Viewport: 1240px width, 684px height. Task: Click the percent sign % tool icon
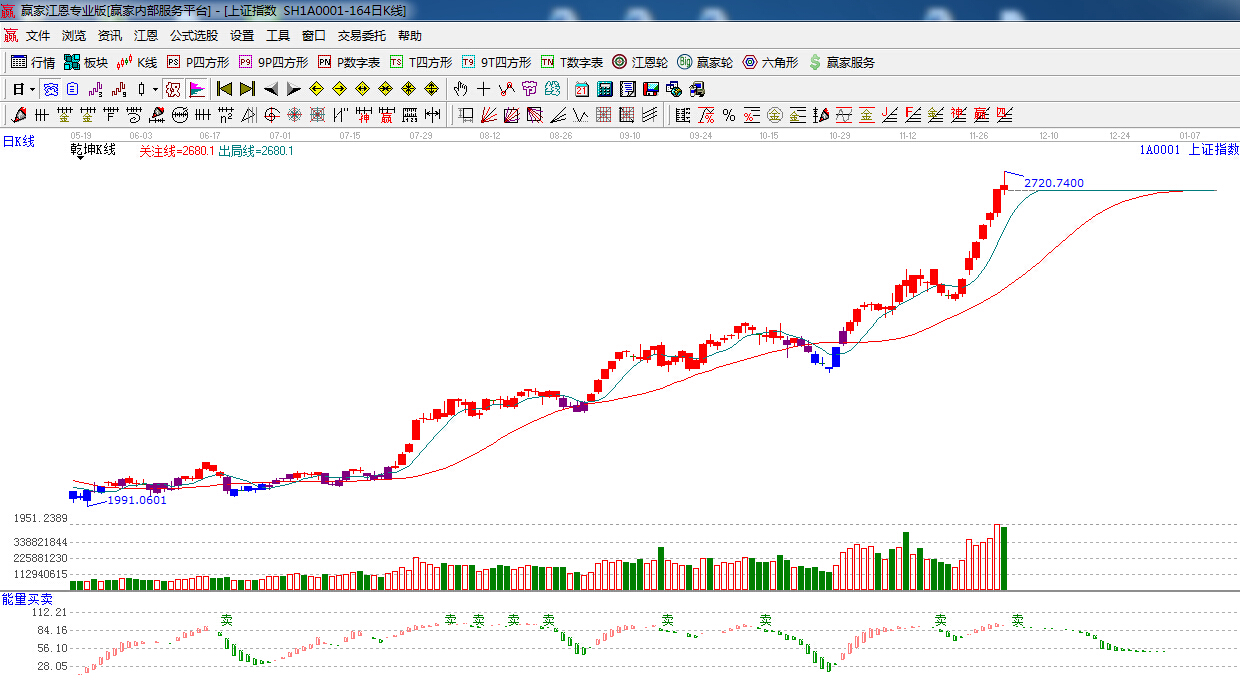tap(729, 115)
